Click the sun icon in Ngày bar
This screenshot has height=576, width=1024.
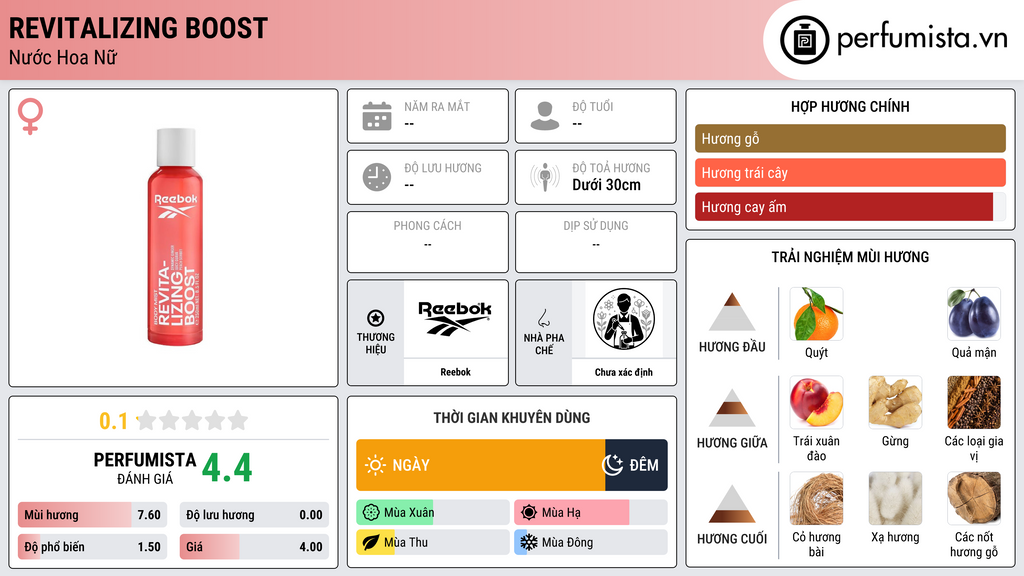[375, 465]
